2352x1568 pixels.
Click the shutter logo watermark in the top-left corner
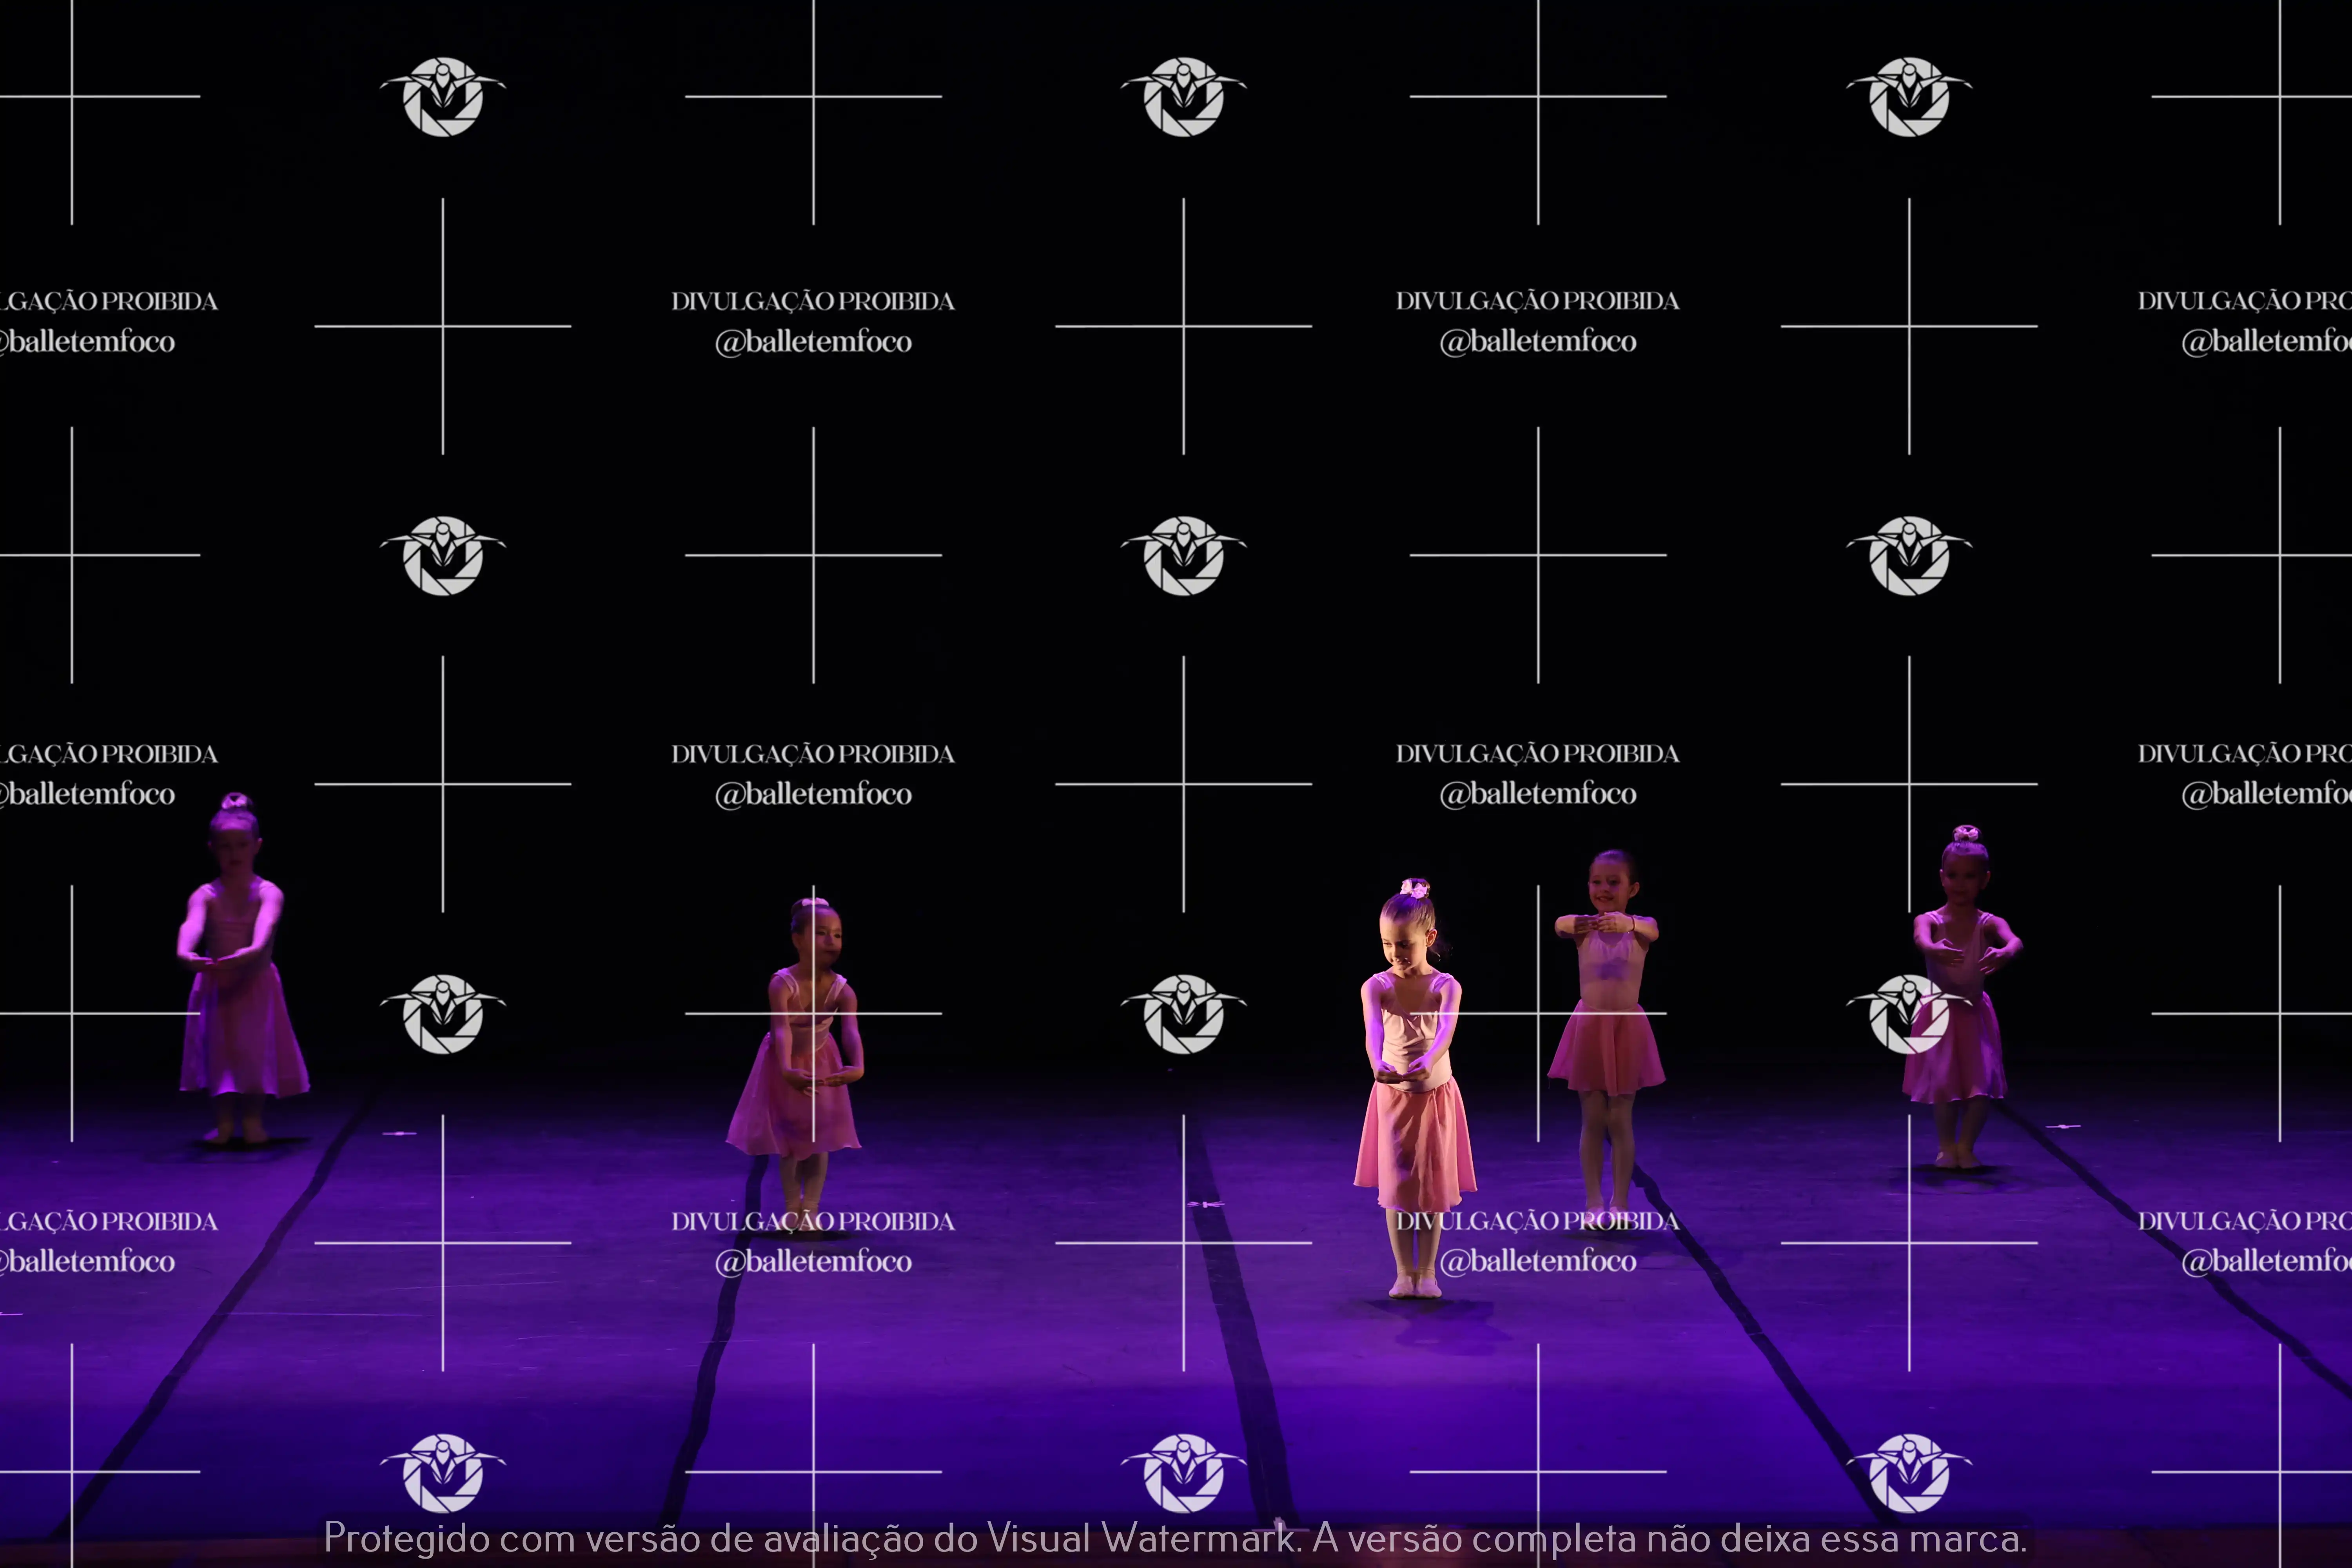pyautogui.click(x=442, y=97)
